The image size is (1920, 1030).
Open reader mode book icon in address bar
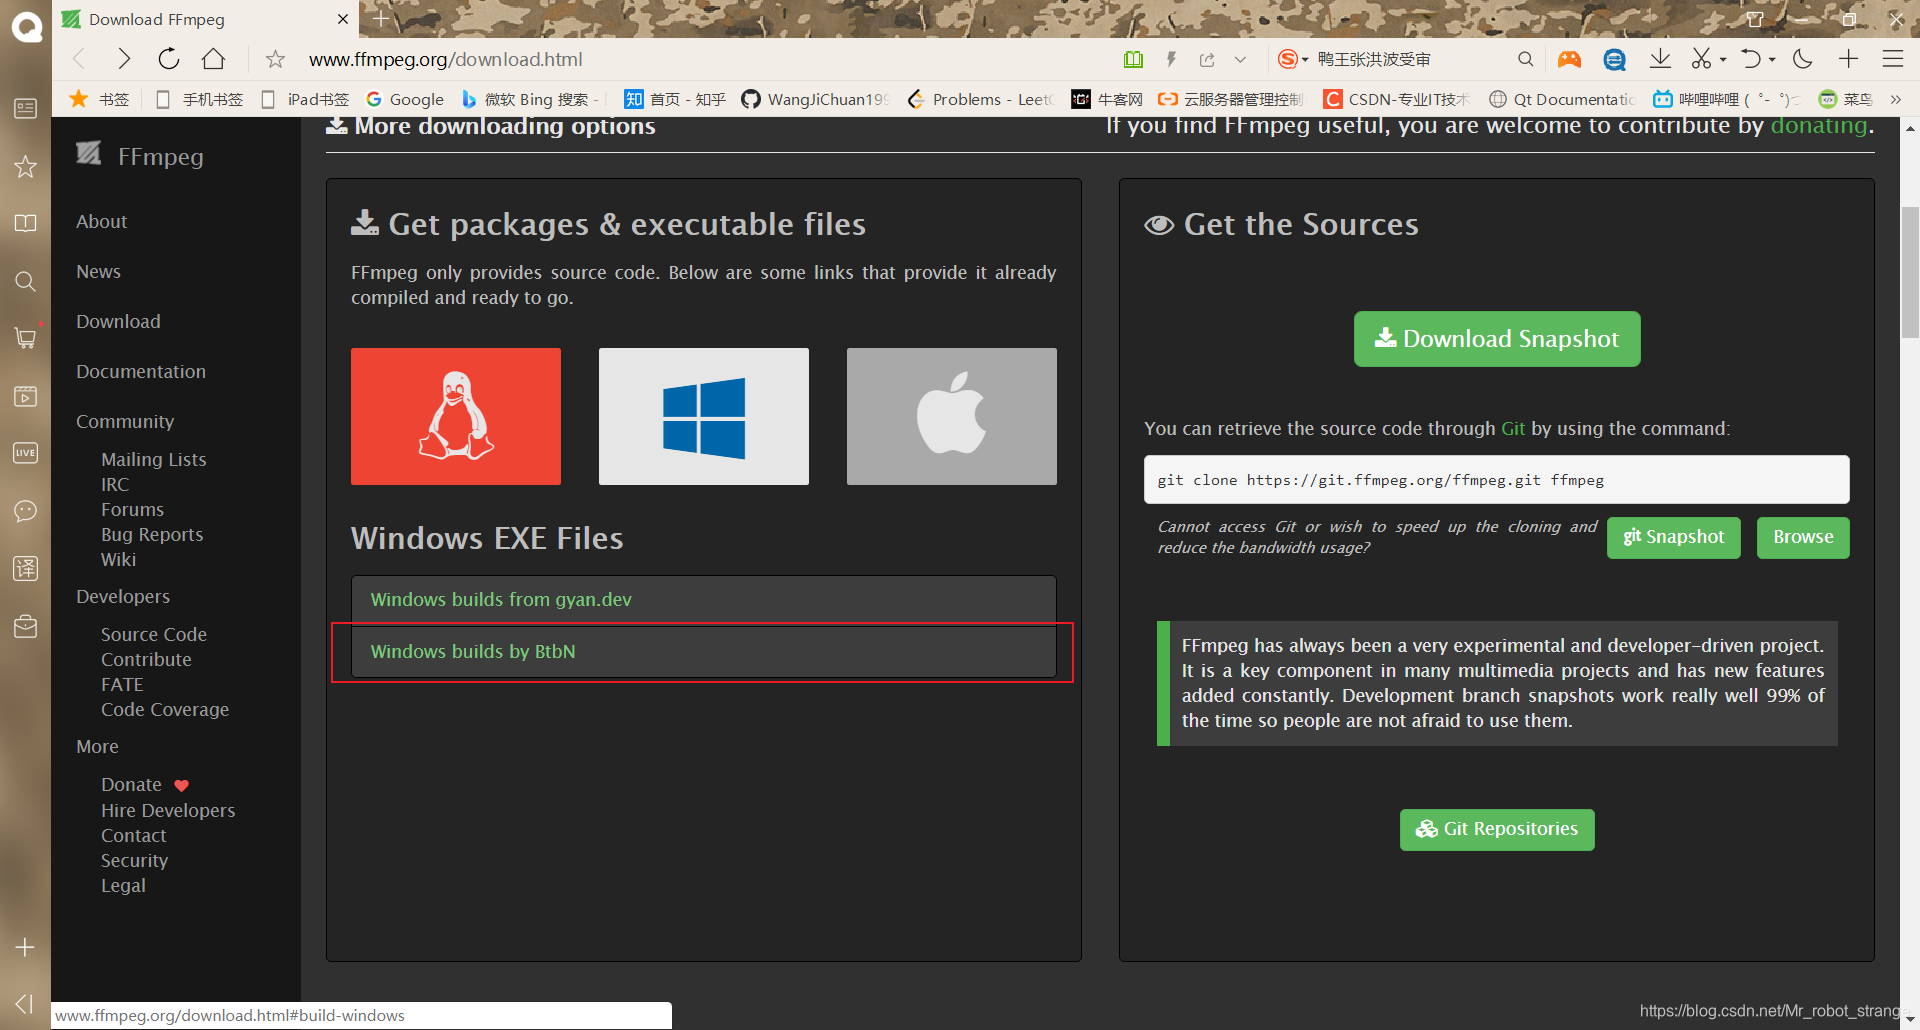coord(1133,60)
